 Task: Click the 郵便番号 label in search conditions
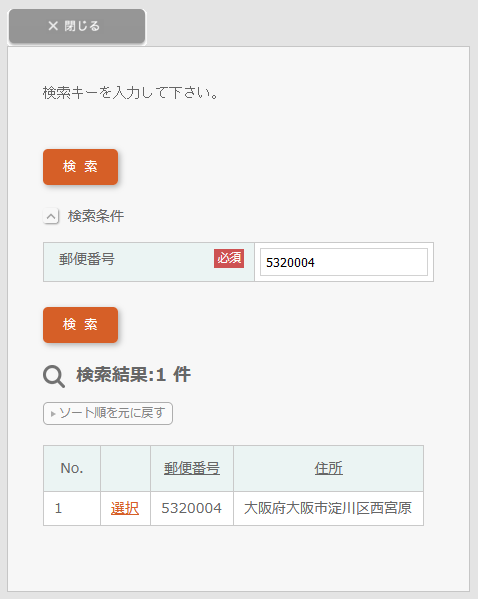[87, 259]
